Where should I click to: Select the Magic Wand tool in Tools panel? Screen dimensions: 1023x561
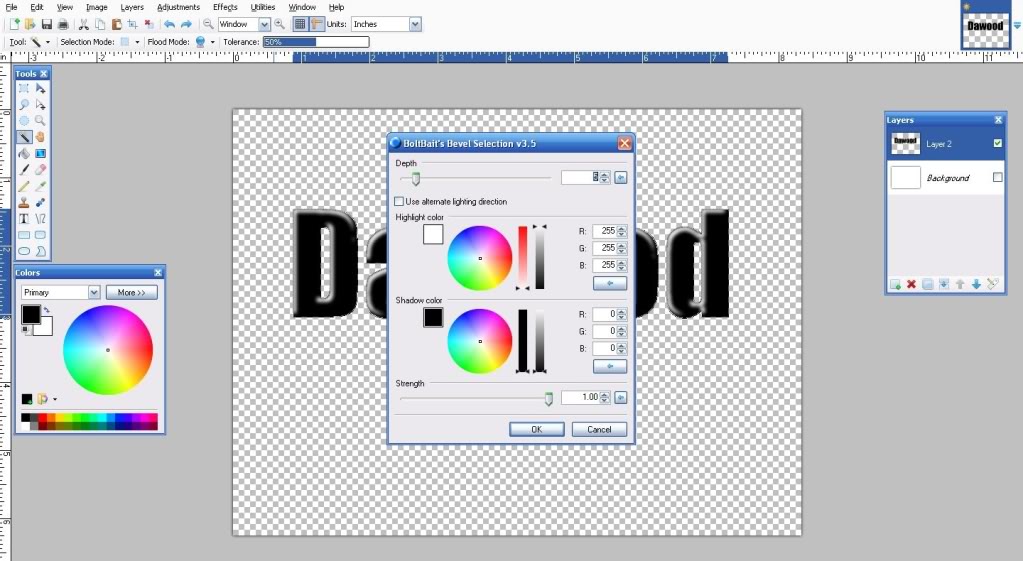coord(24,137)
